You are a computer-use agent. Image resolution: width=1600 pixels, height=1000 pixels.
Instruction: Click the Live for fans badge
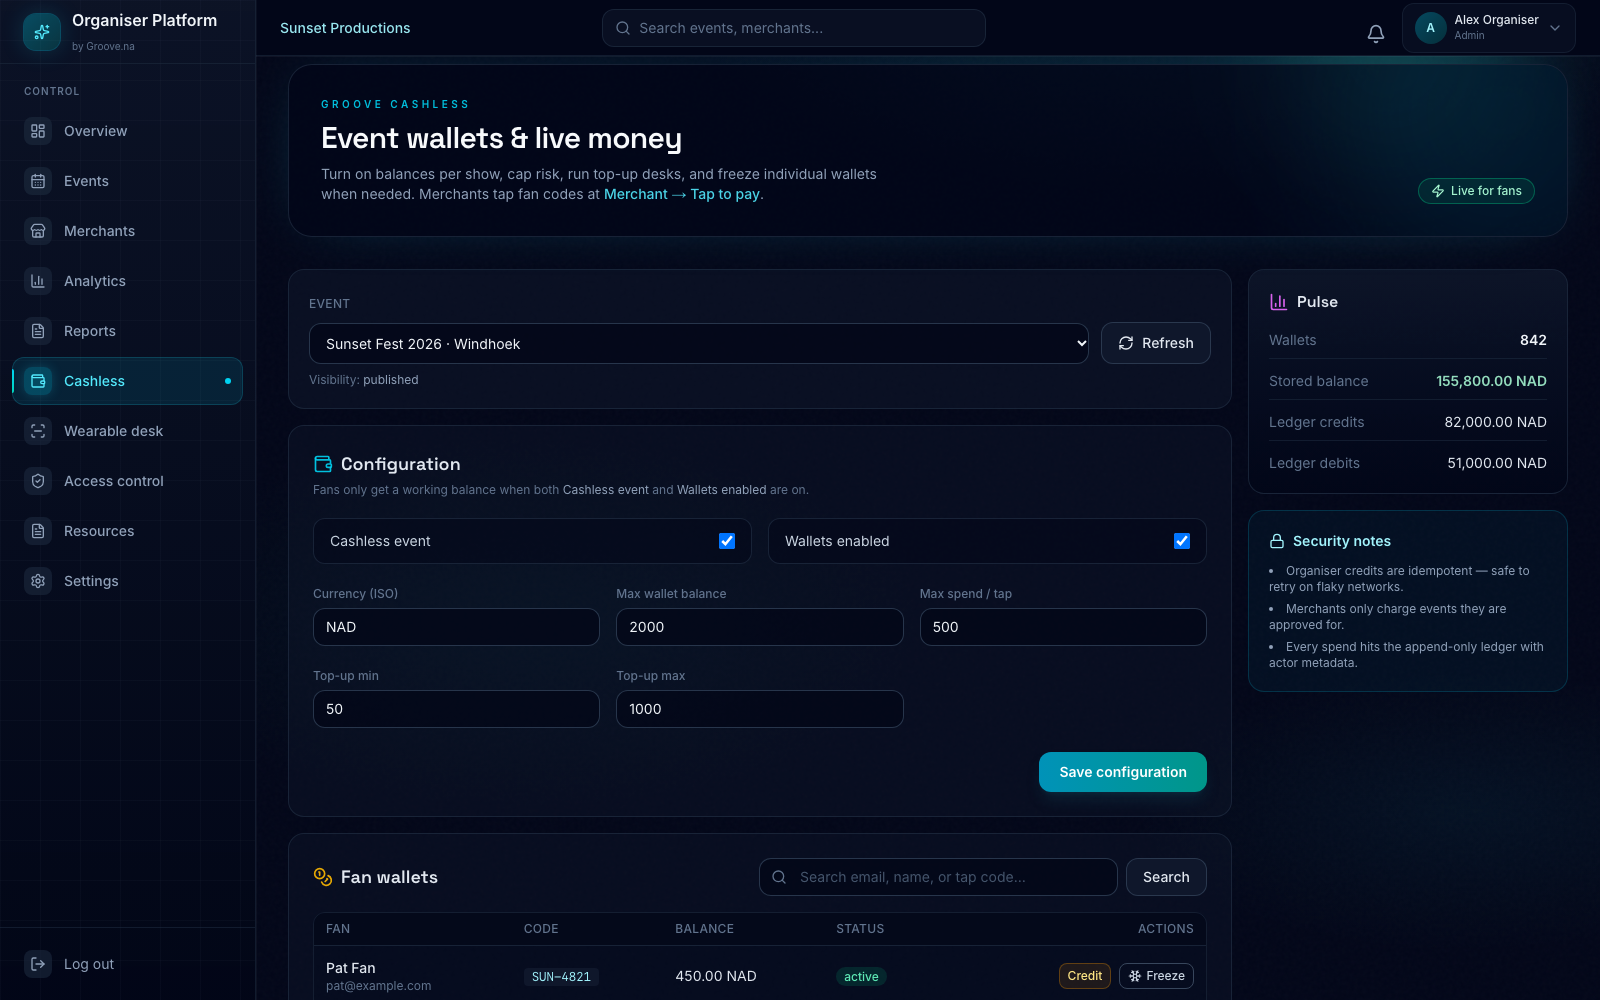(x=1476, y=191)
